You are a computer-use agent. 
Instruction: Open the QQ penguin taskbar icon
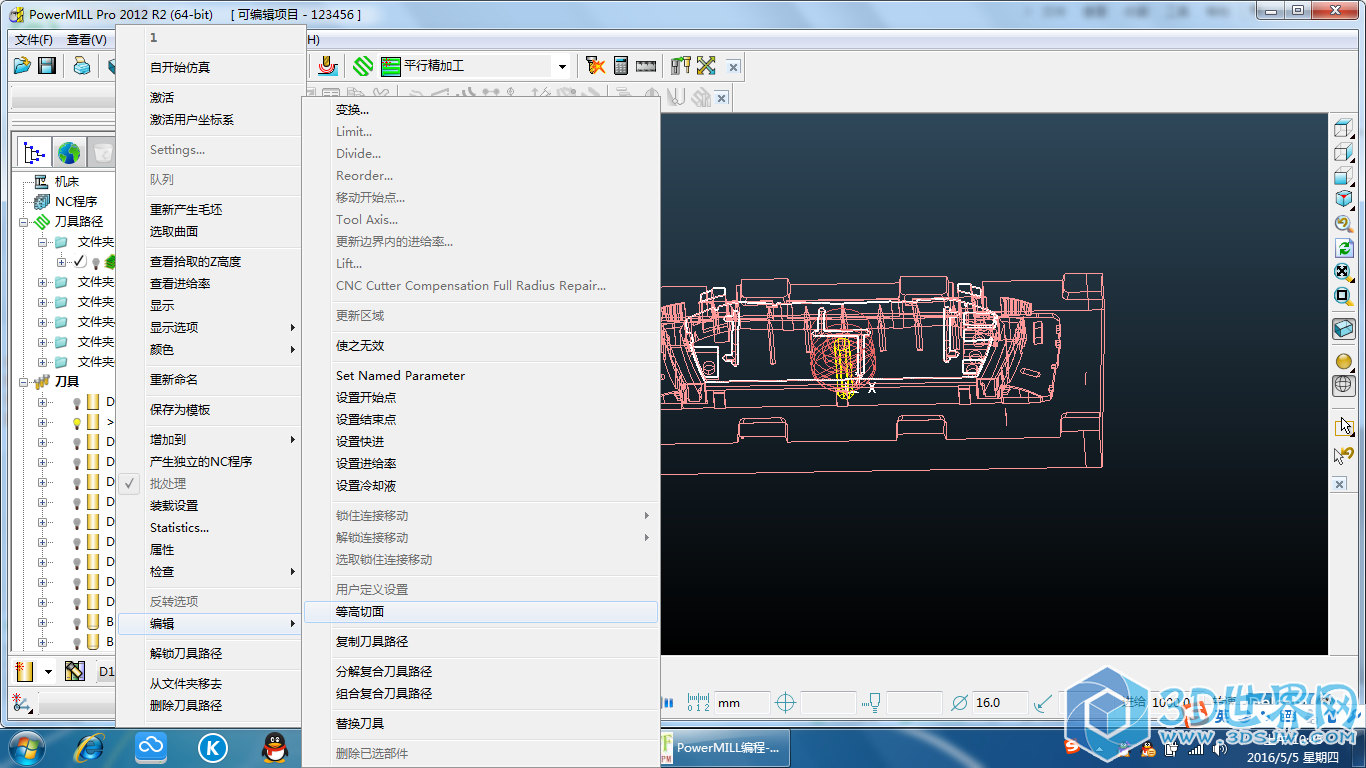point(273,747)
